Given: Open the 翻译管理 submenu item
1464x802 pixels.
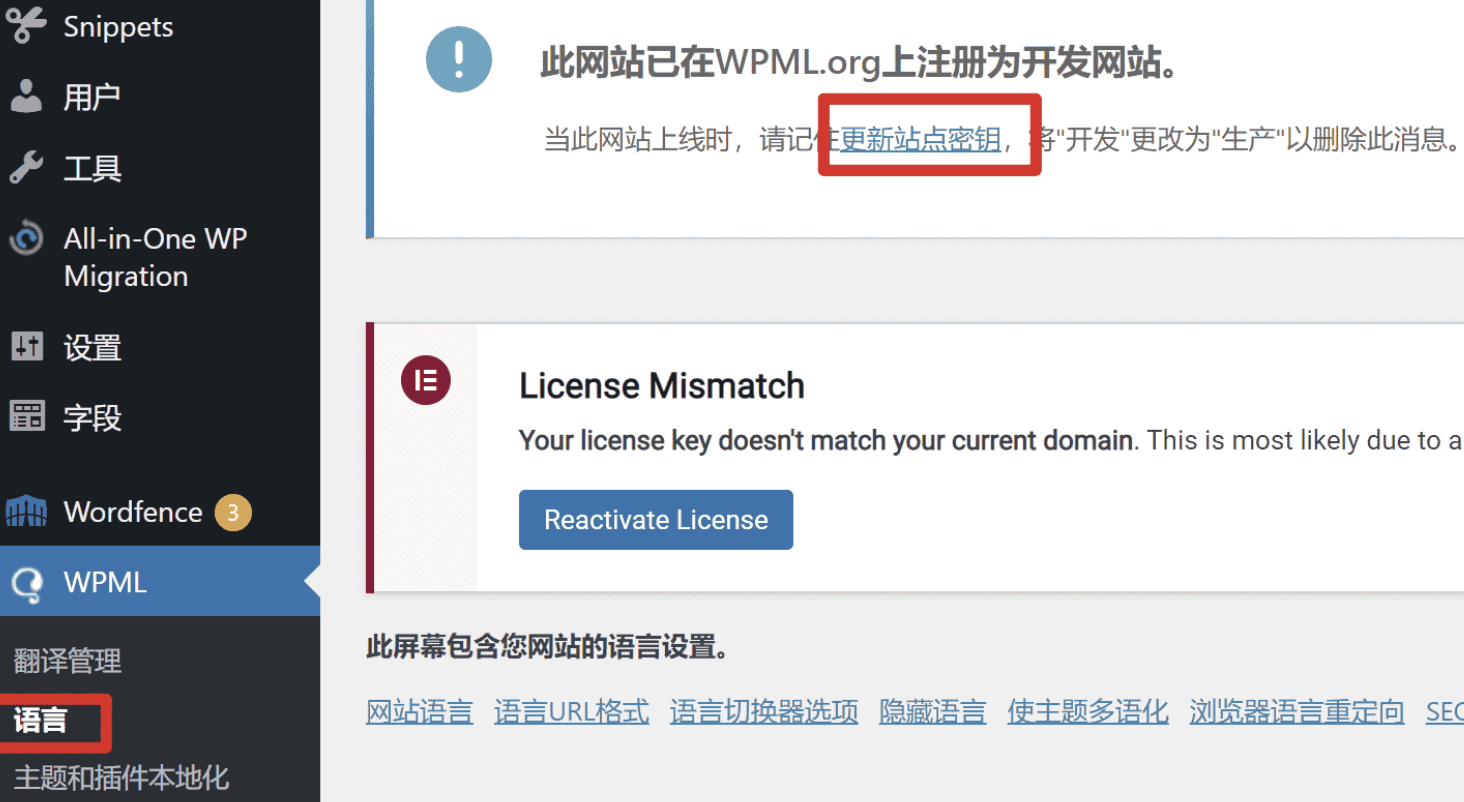Looking at the screenshot, I should coord(66,661).
